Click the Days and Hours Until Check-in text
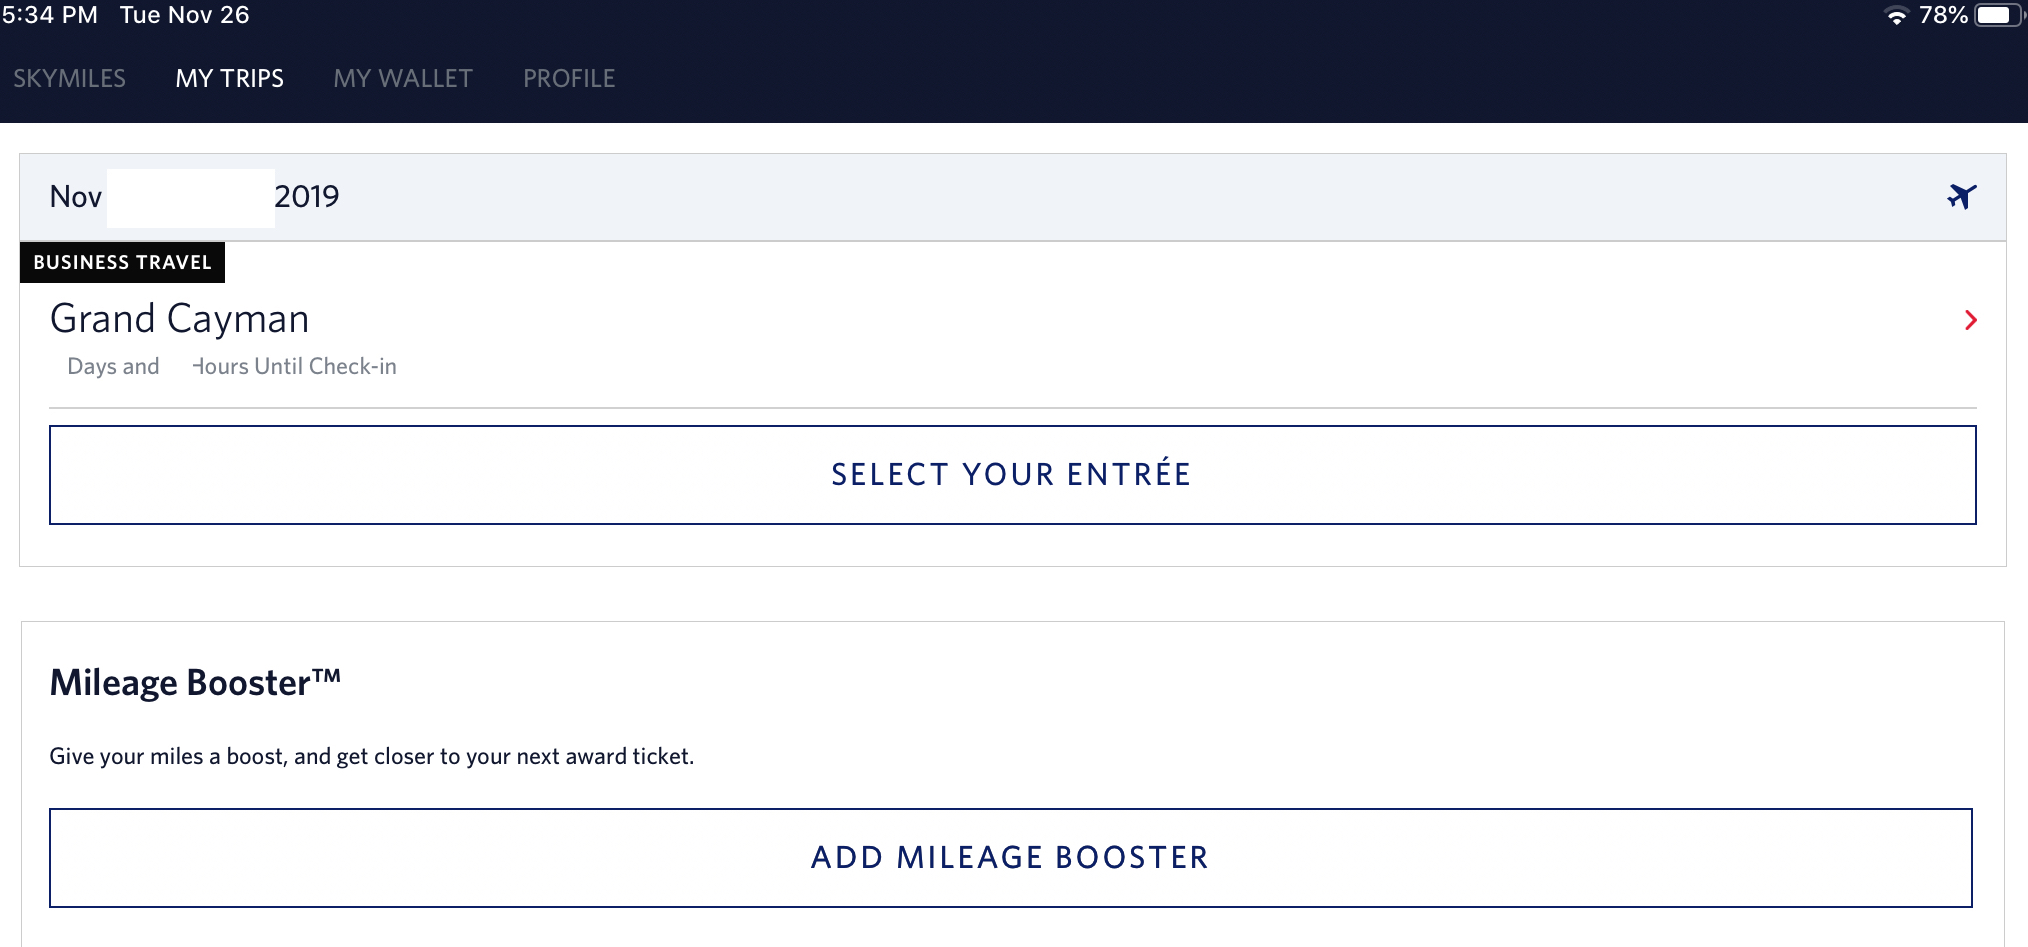This screenshot has height=947, width=2028. click(x=230, y=366)
